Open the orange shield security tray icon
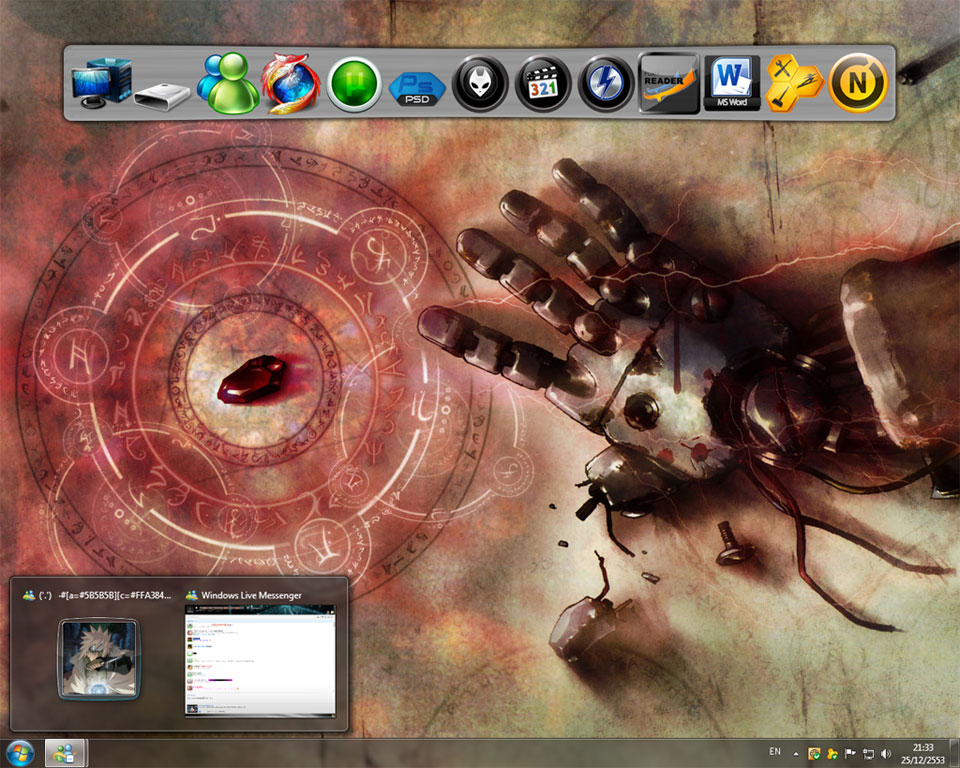 click(814, 754)
